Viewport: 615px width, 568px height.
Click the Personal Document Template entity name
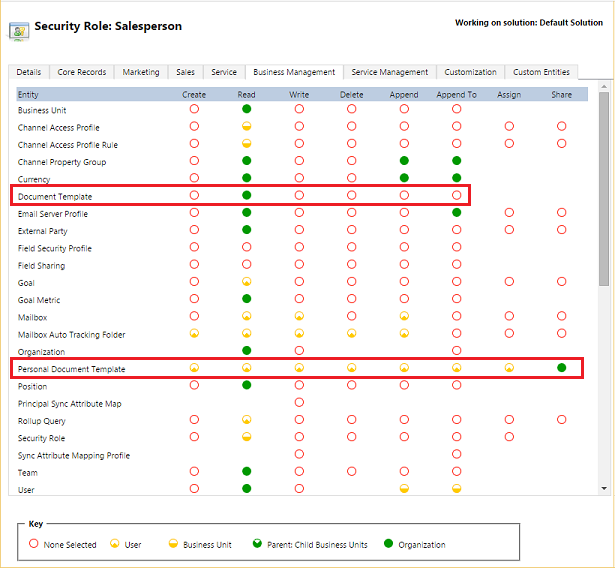pos(72,369)
